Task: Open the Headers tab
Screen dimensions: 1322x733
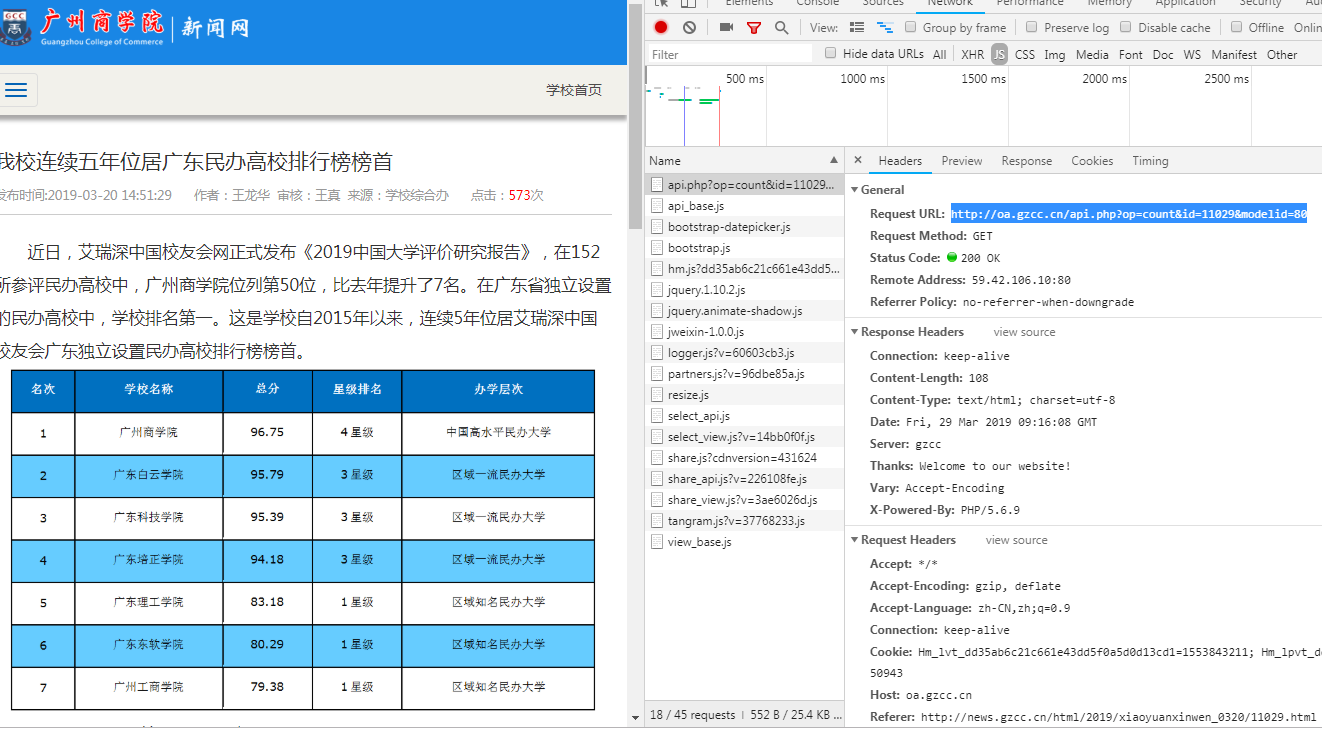Action: pos(900,161)
